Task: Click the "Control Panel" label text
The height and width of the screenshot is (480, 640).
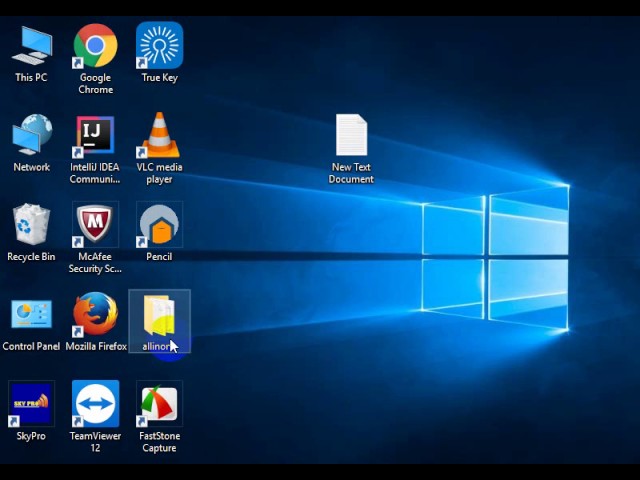Action: [31, 346]
